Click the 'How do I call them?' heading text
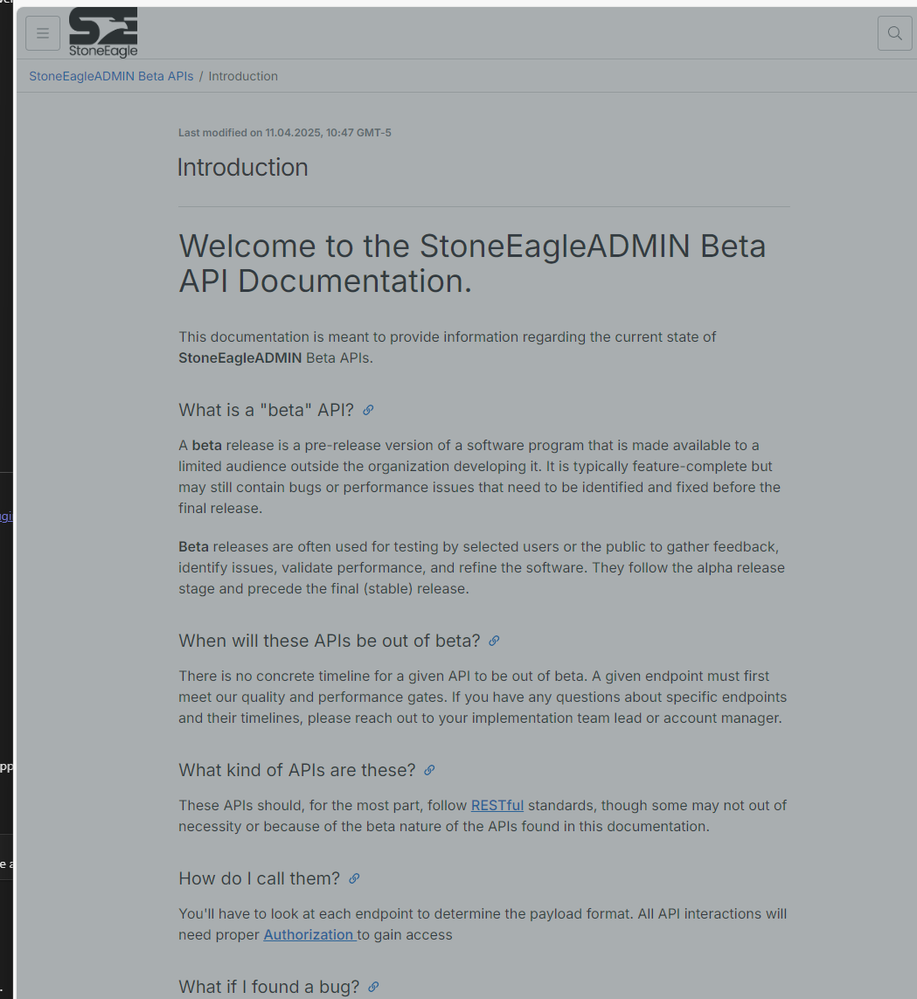Screen dimensions: 917x999 point(259,879)
